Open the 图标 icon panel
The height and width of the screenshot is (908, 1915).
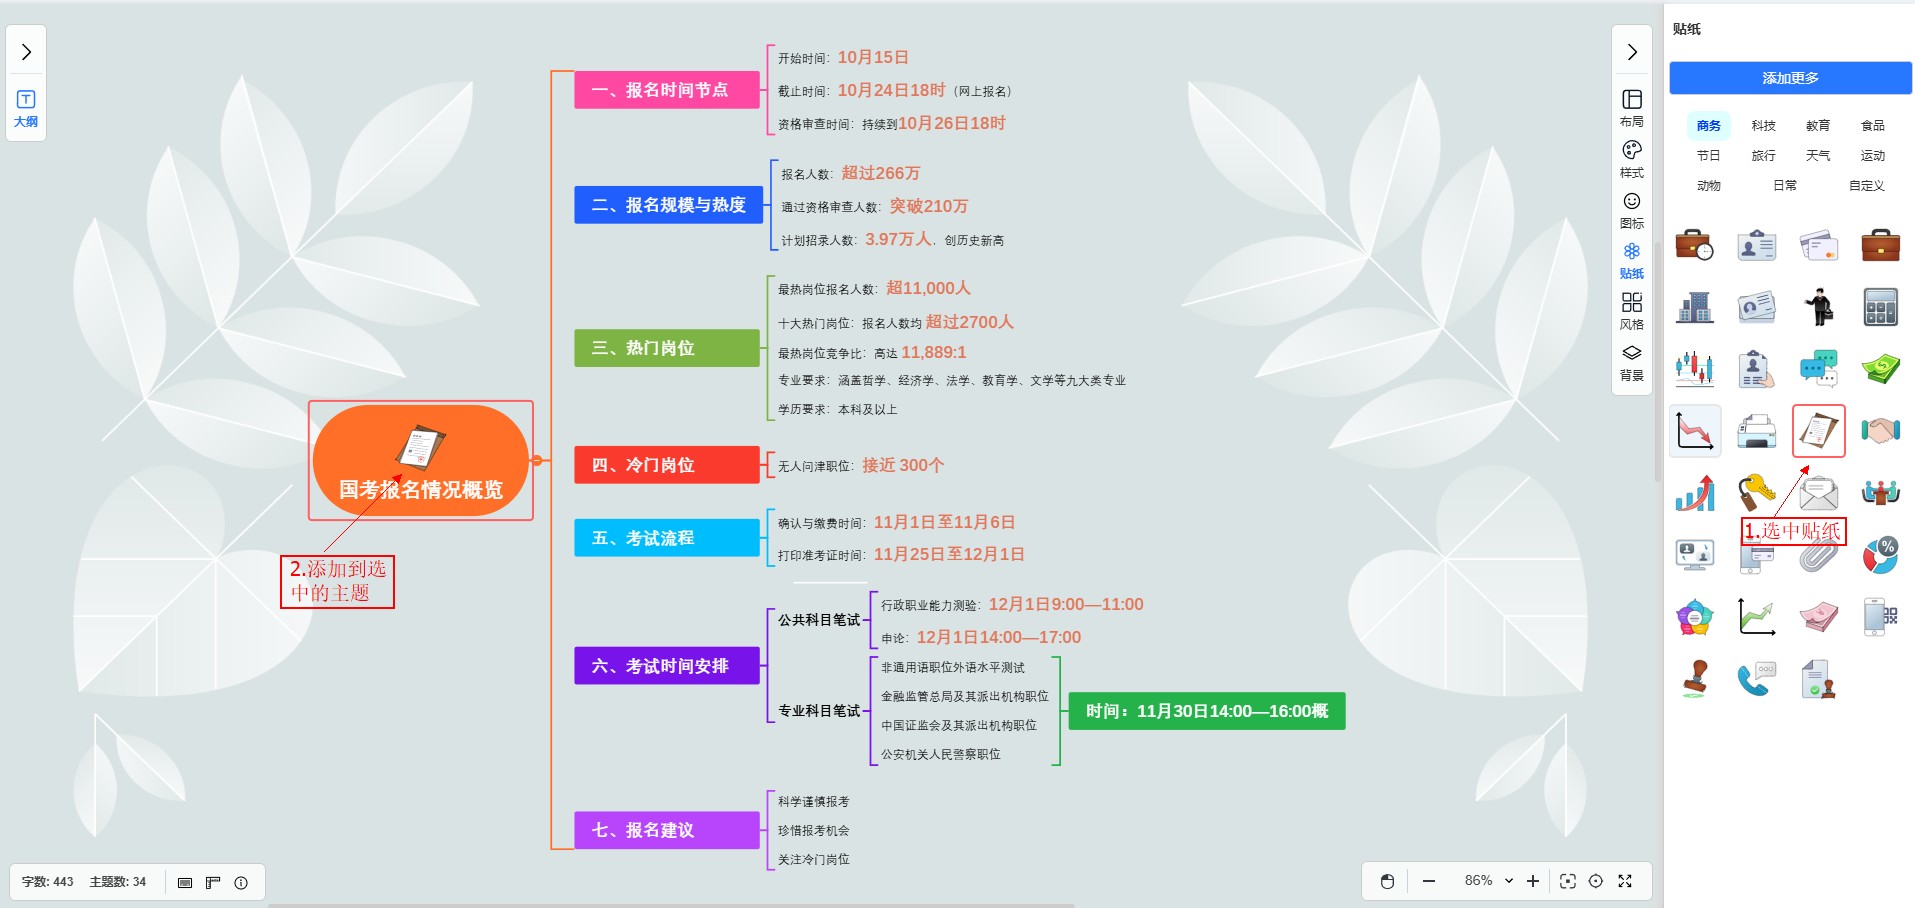click(x=1631, y=209)
